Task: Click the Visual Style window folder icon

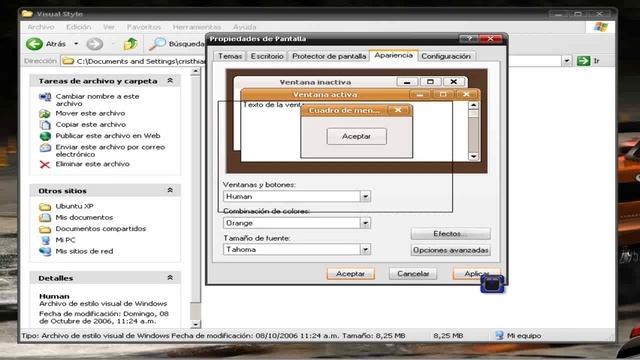Action: coord(27,13)
